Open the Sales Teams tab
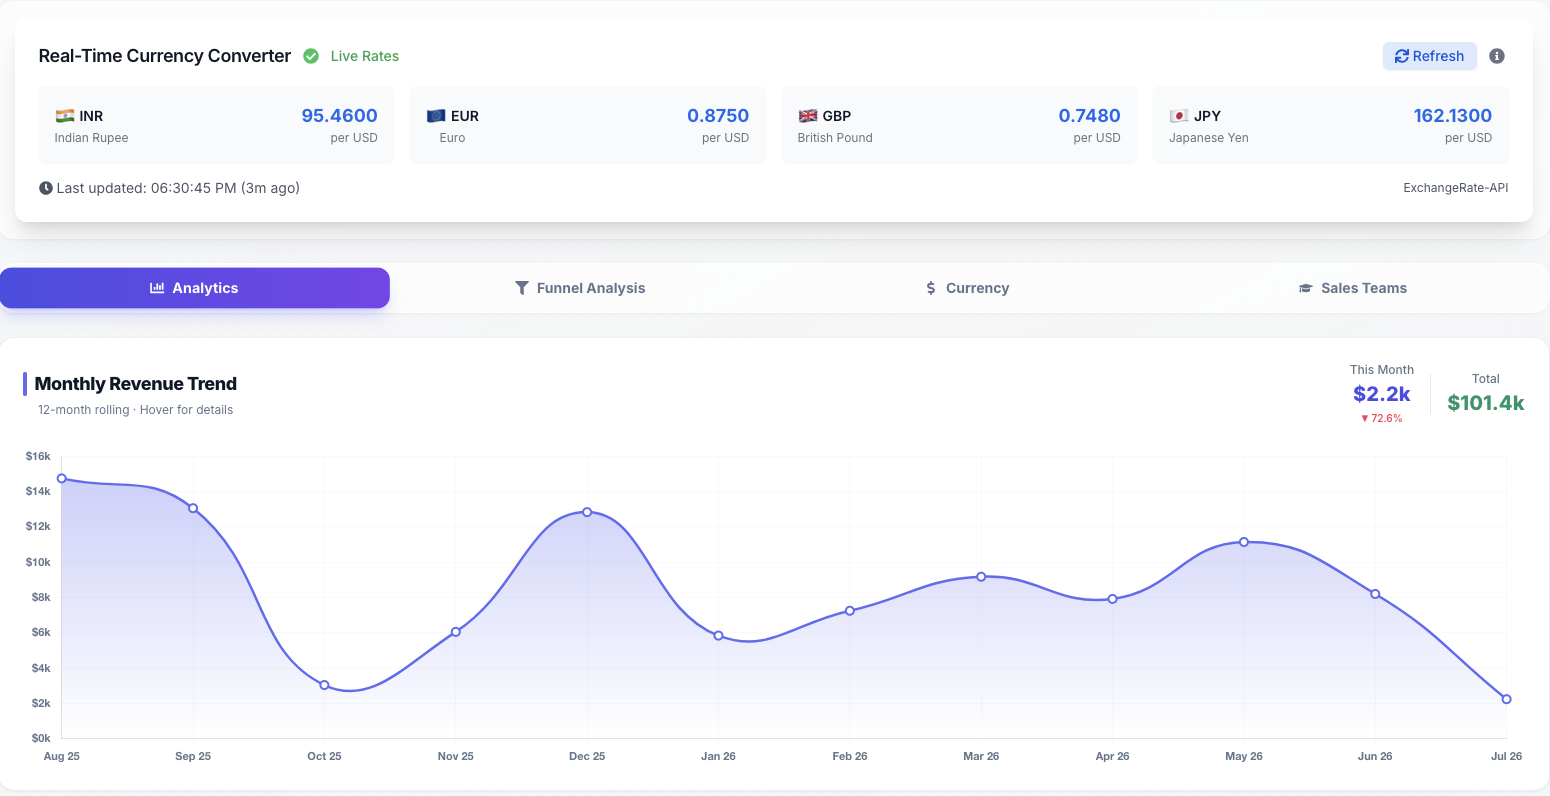 point(1353,288)
